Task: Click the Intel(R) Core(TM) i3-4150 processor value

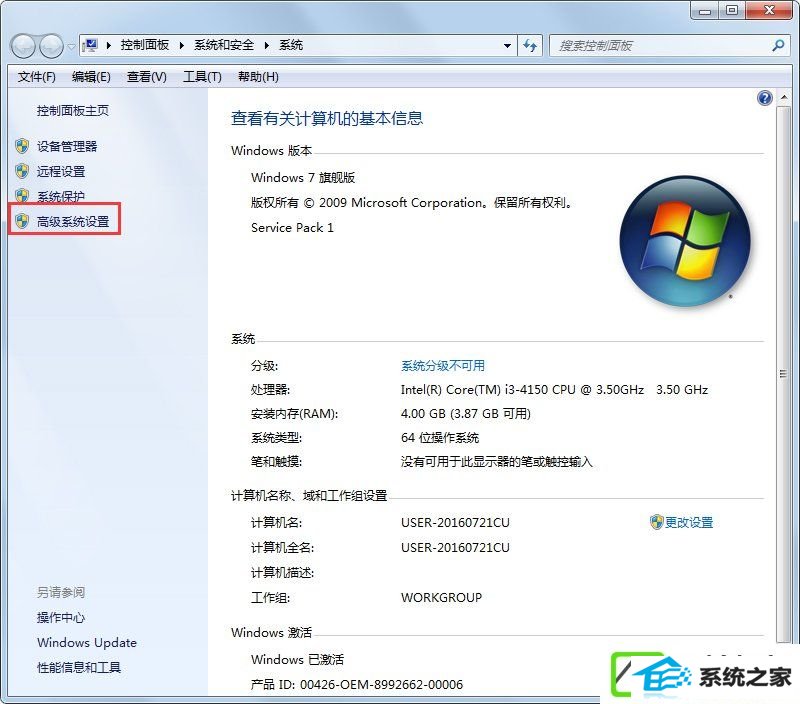Action: tap(554, 390)
